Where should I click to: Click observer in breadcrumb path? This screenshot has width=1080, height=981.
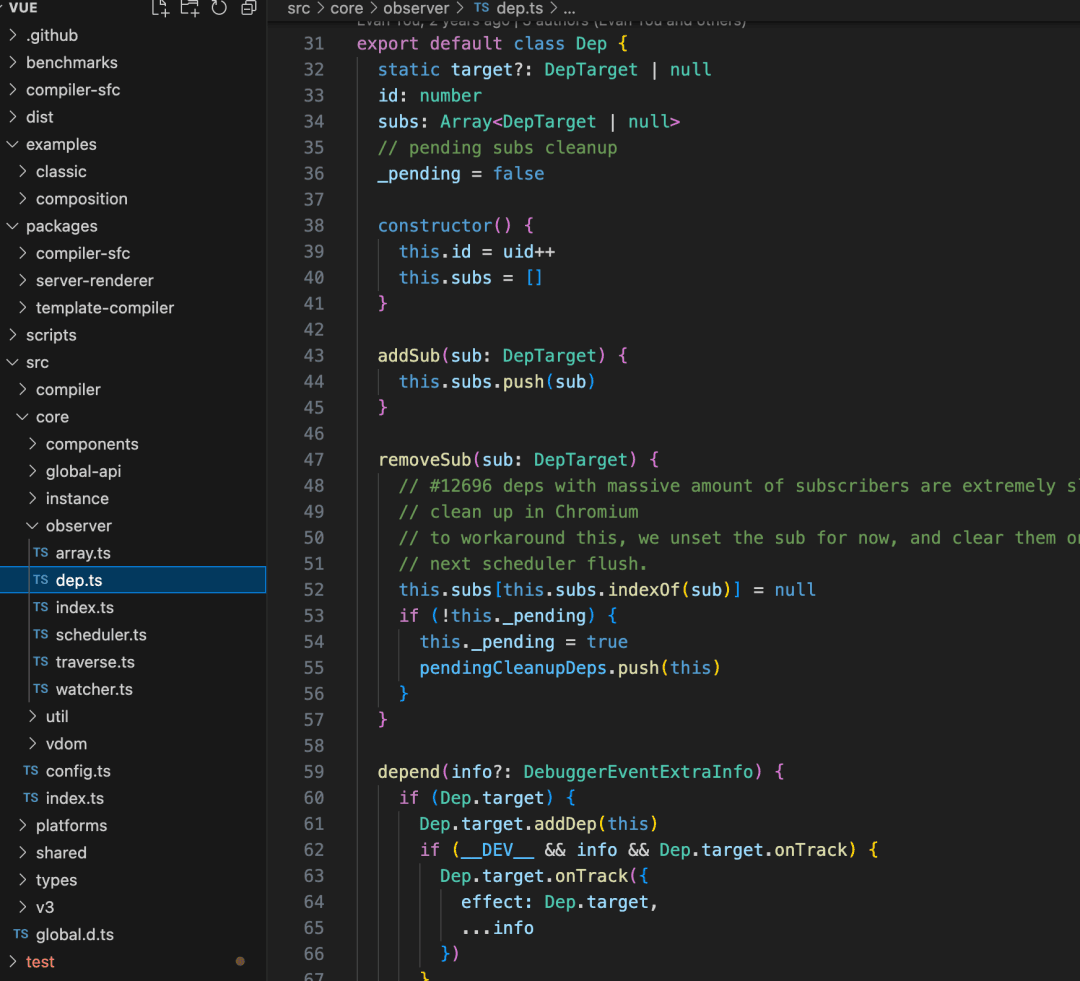coord(416,8)
